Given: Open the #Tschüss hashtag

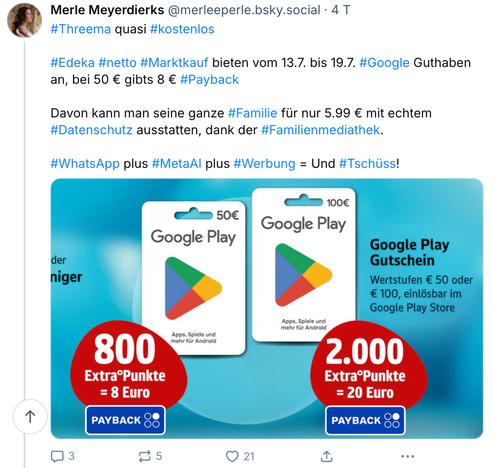Looking at the screenshot, I should [x=367, y=164].
